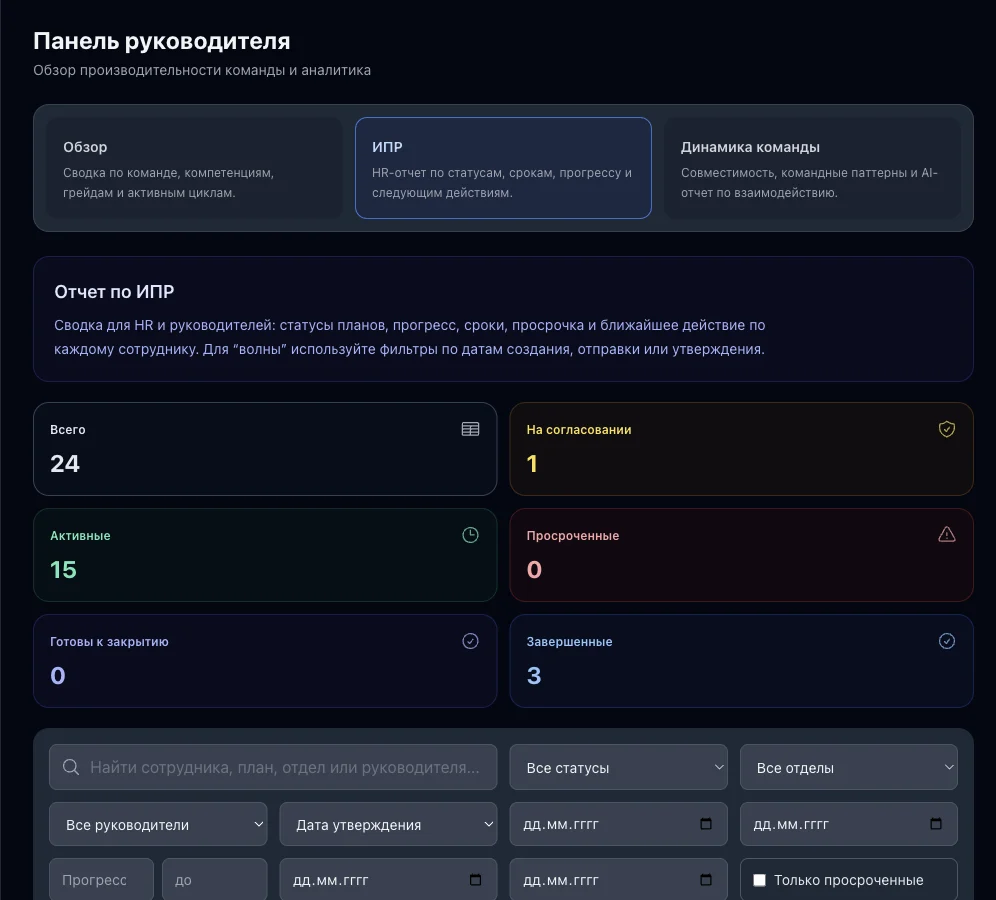This screenshot has width=996, height=900.
Task: Click дд.мм.гггг text in first top-row date field
Action: tap(561, 824)
